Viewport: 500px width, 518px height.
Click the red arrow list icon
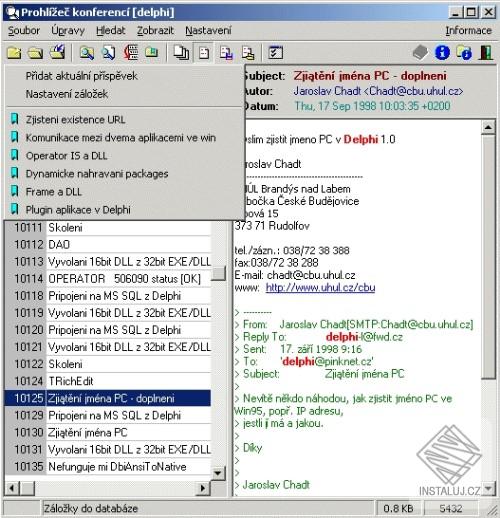coord(131,52)
